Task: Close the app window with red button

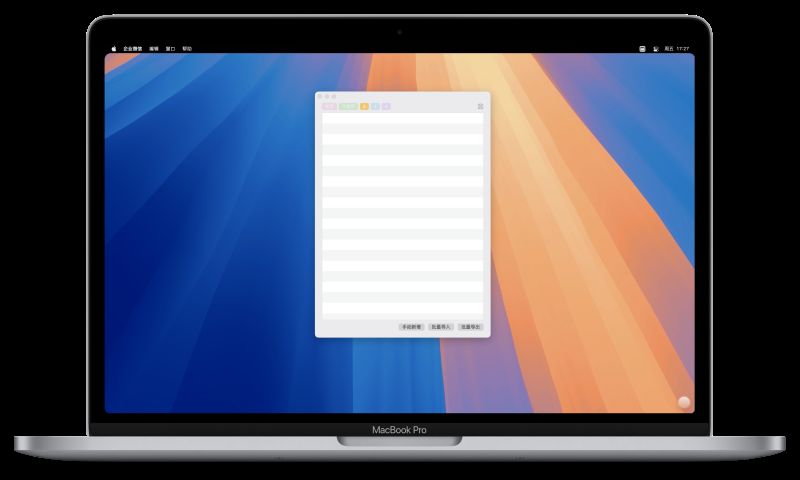Action: point(320,96)
